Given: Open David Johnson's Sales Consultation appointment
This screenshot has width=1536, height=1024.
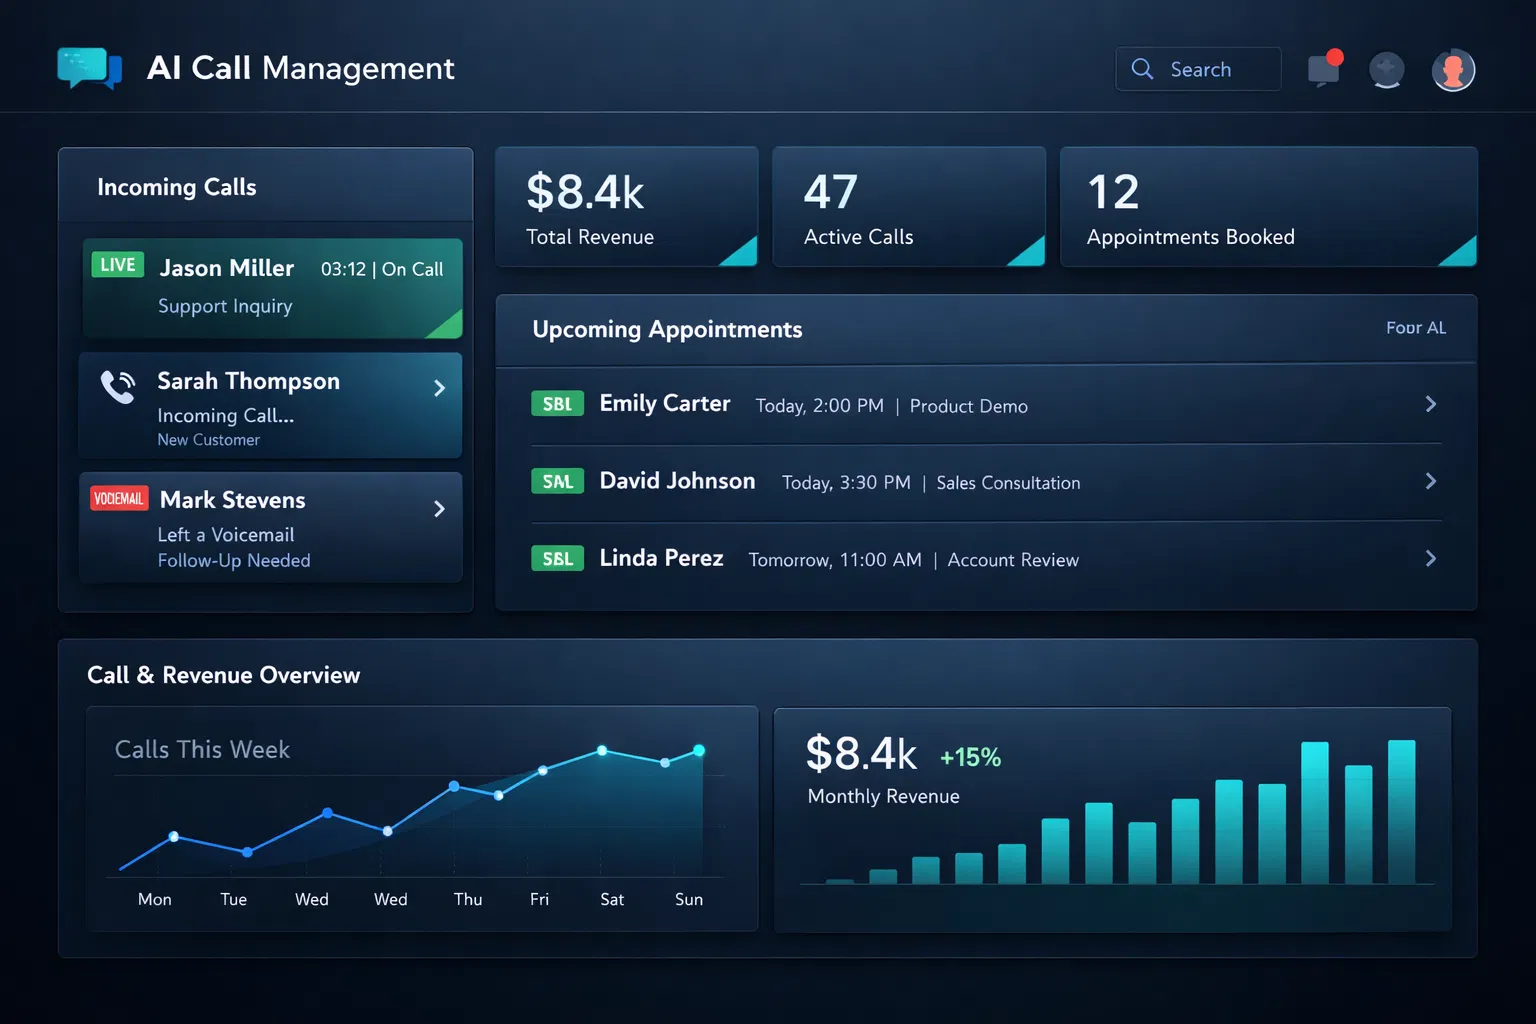Looking at the screenshot, I should (x=1431, y=481).
